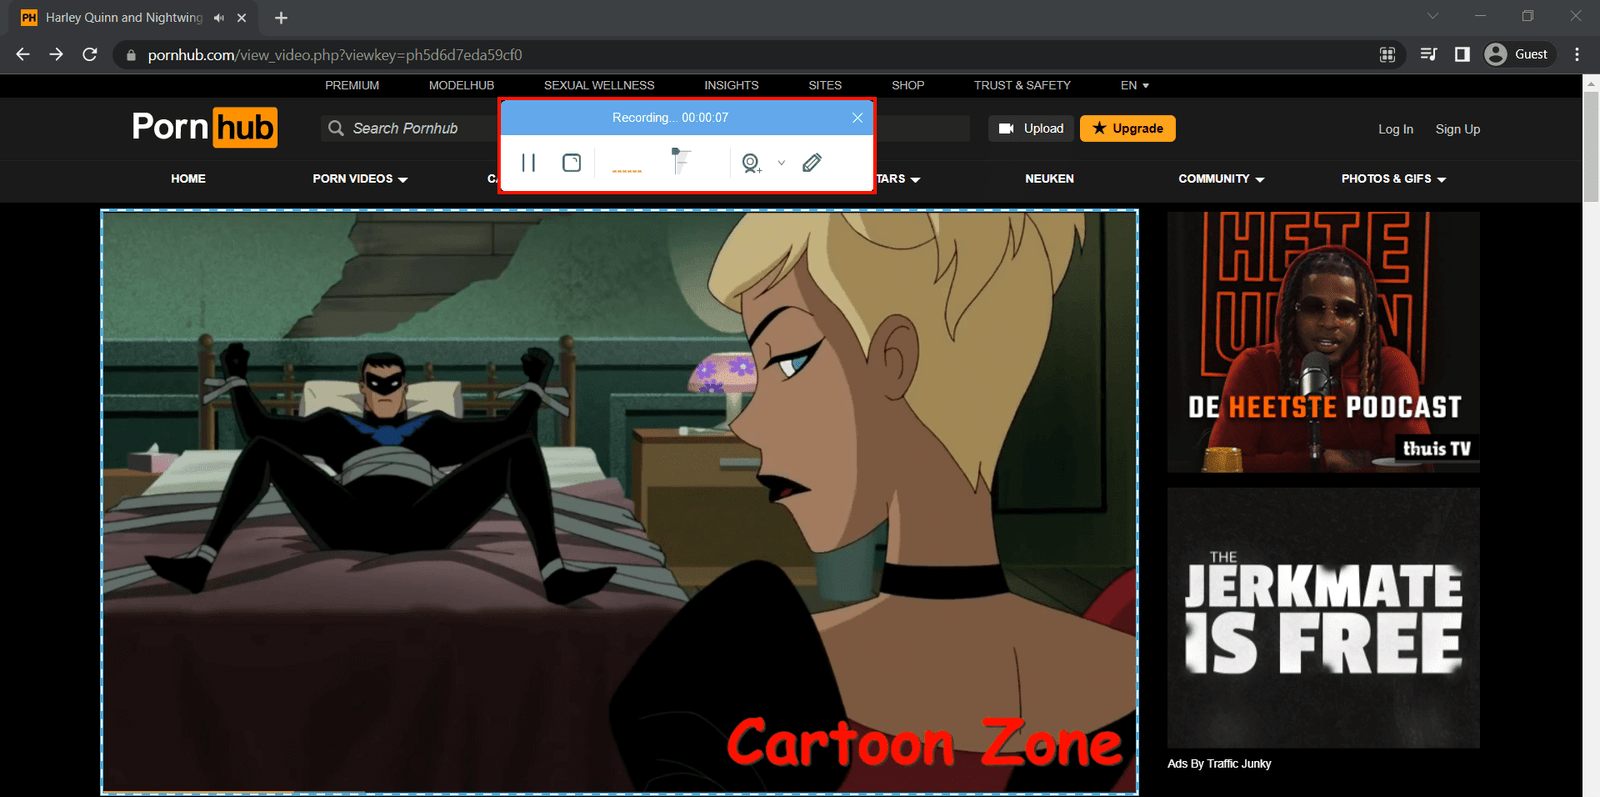This screenshot has height=797, width=1600.
Task: Open the MODELHUB link
Action: click(461, 85)
